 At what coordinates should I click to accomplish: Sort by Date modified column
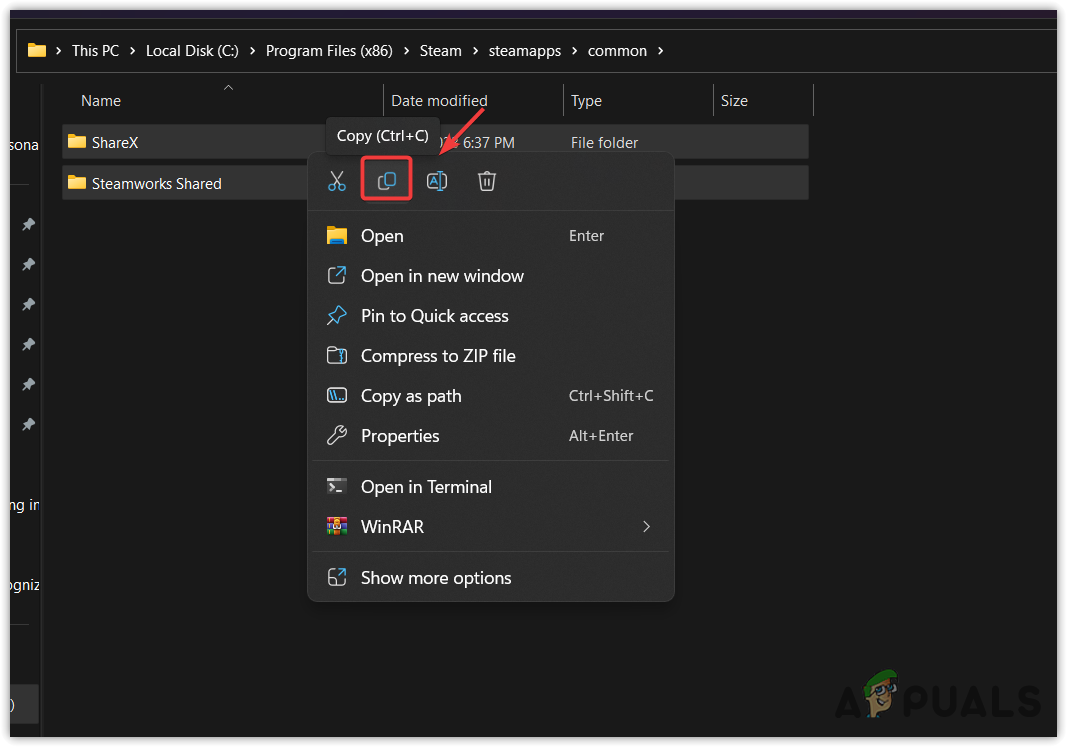coord(439,101)
